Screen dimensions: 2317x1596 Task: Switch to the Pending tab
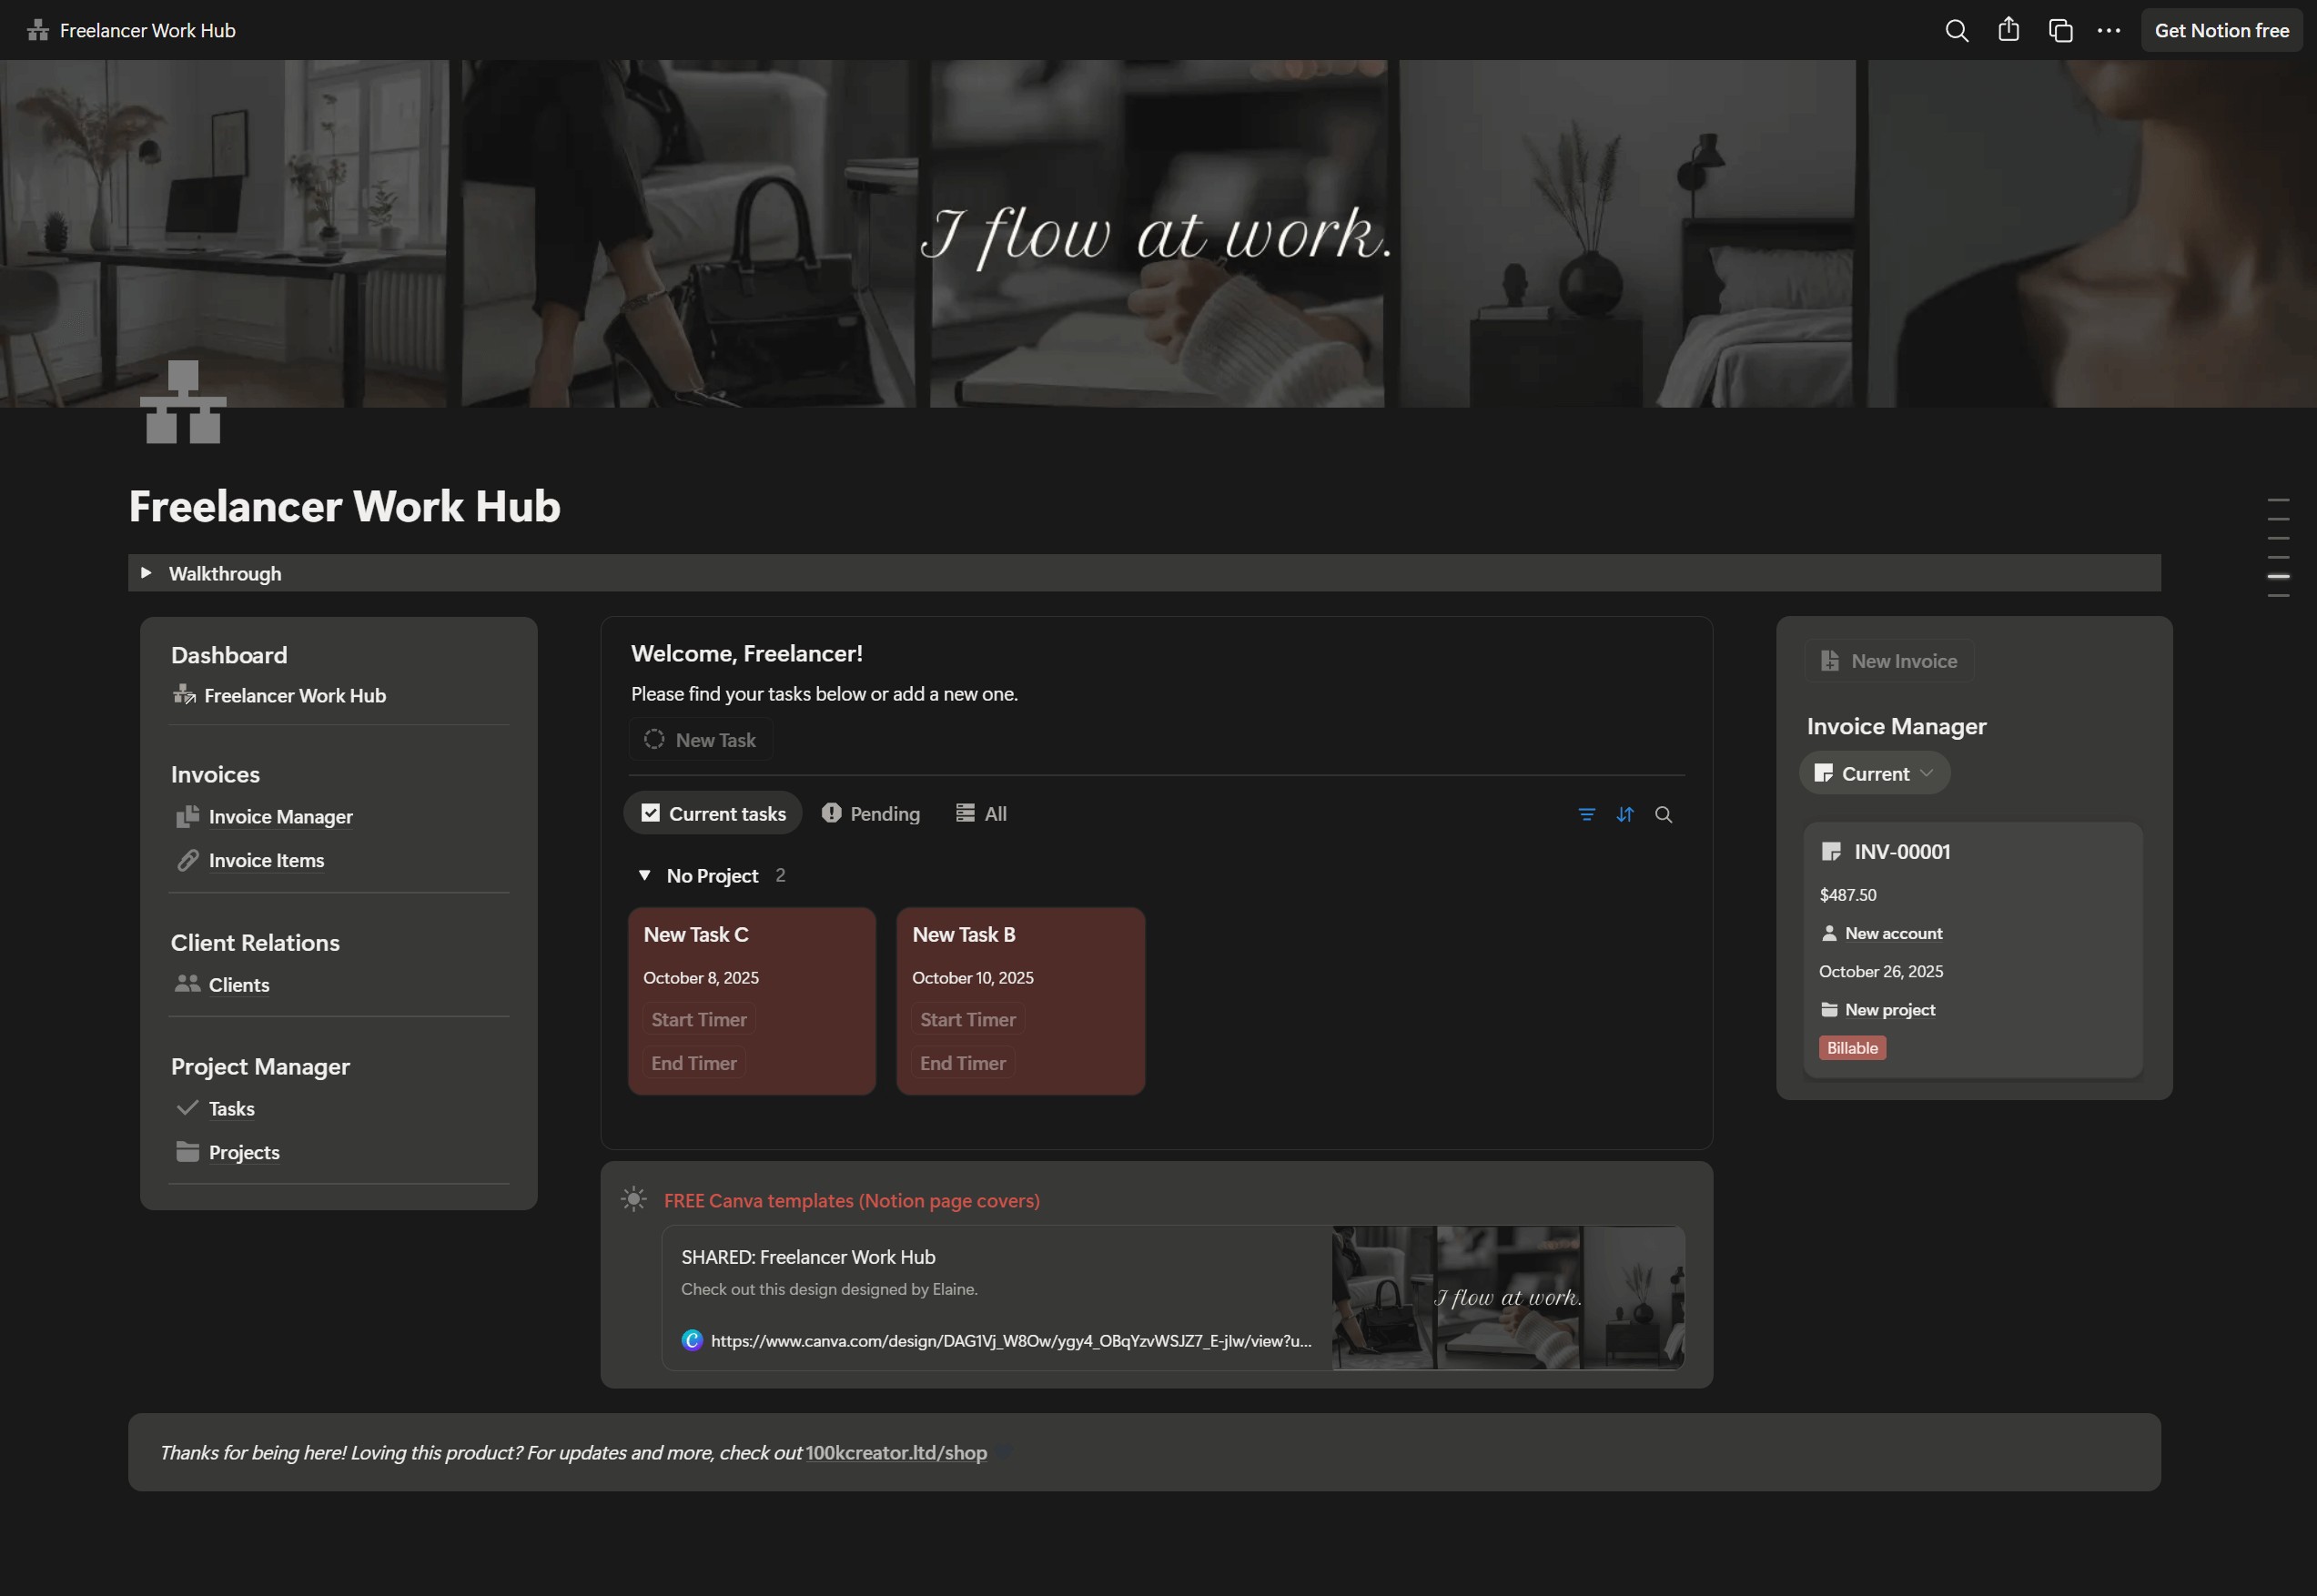click(x=870, y=813)
